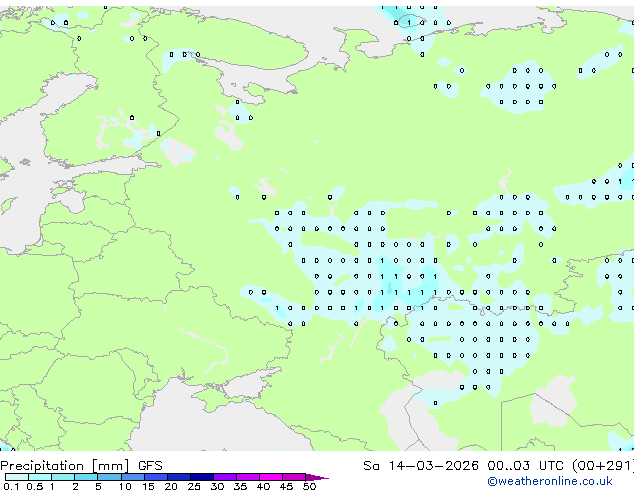Screen dimensions: 634x490
Task: Click the legend label '0.1'
Action: pos(11,486)
